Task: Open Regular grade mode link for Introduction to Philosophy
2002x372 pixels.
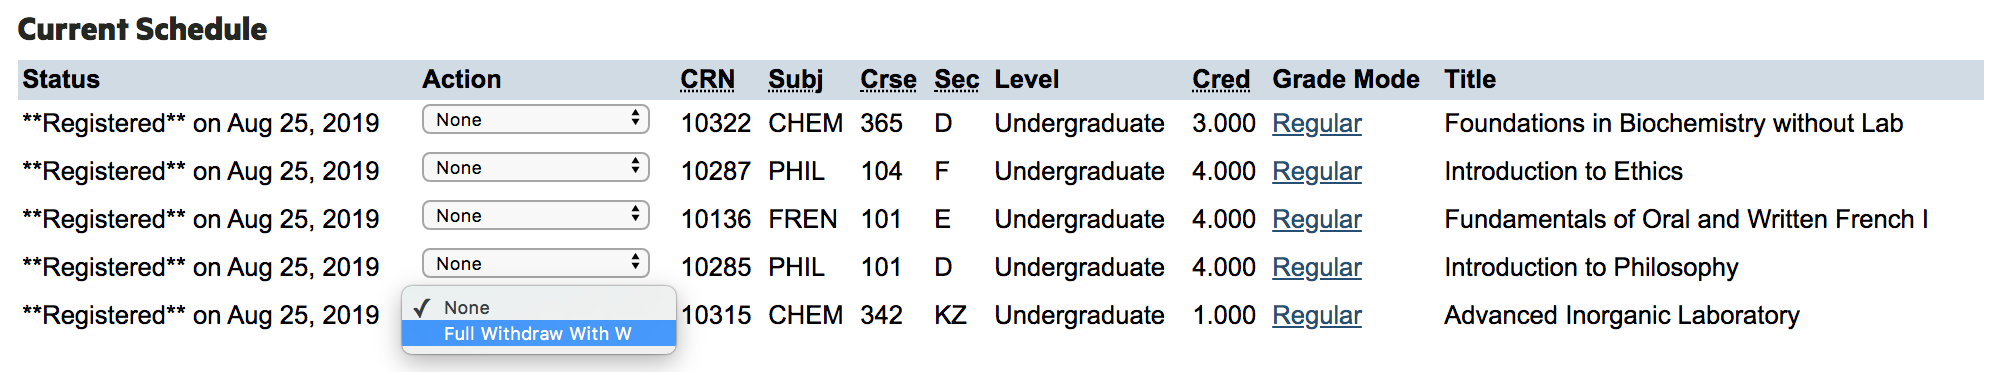Action: point(1316,267)
